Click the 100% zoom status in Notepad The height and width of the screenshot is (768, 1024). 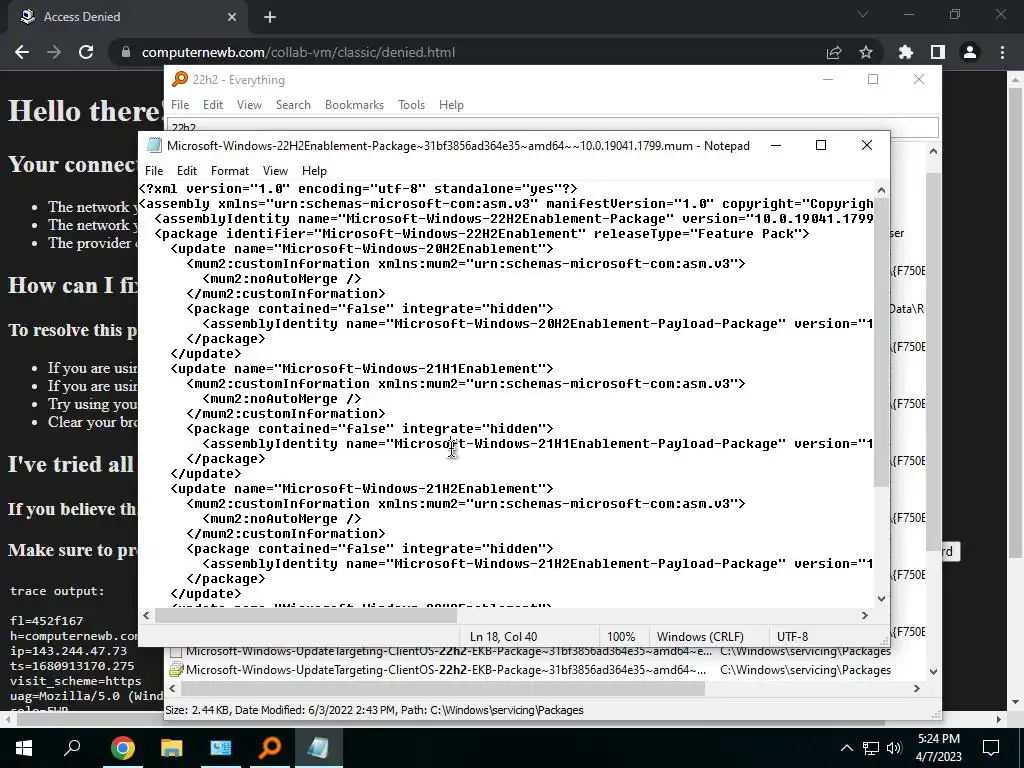point(621,636)
